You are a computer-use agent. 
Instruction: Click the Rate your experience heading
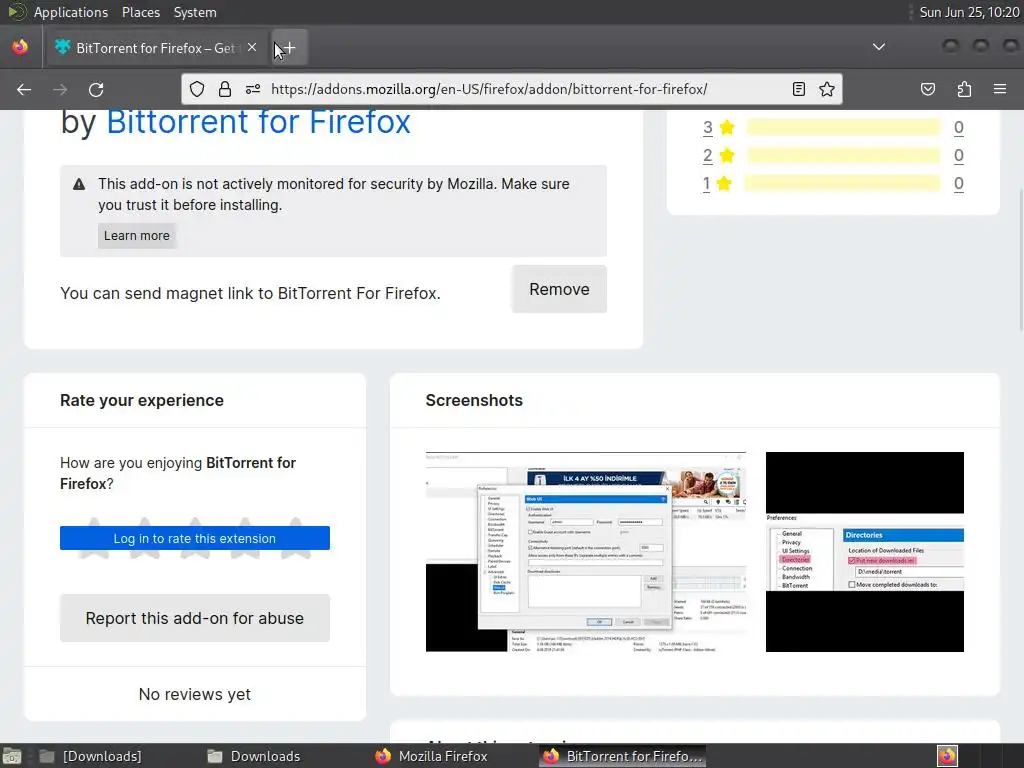tap(142, 400)
